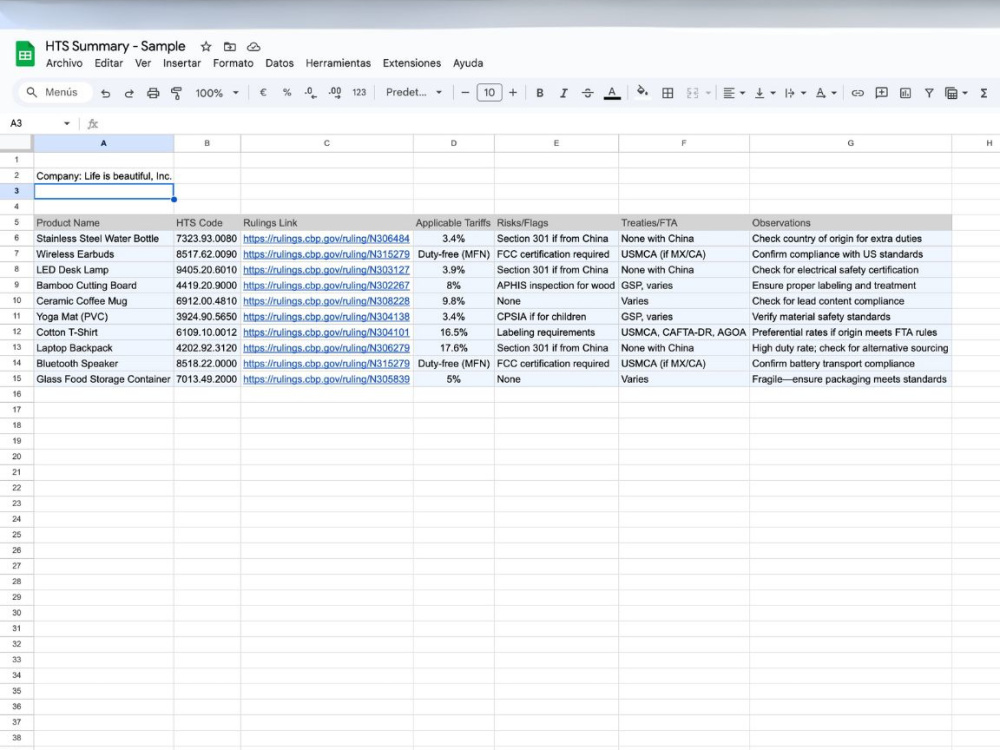
Task: Open ruling link N303127
Action: (326, 270)
